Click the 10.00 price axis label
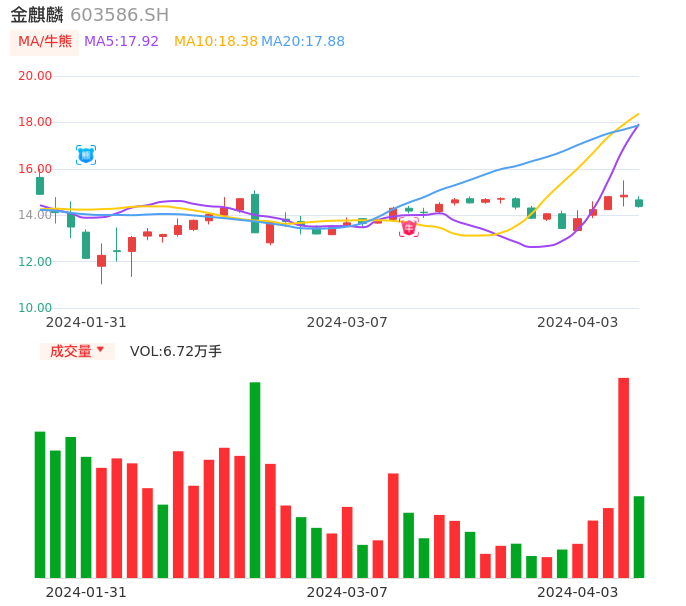Screen dimensions: 686x606 (35, 308)
